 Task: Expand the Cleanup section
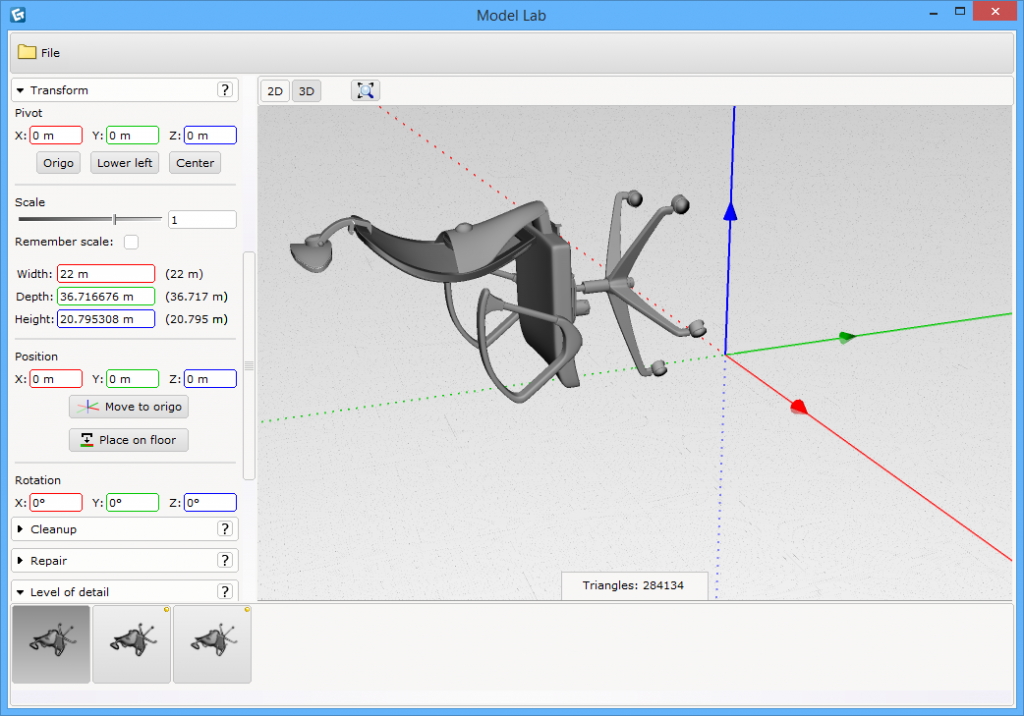click(19, 529)
